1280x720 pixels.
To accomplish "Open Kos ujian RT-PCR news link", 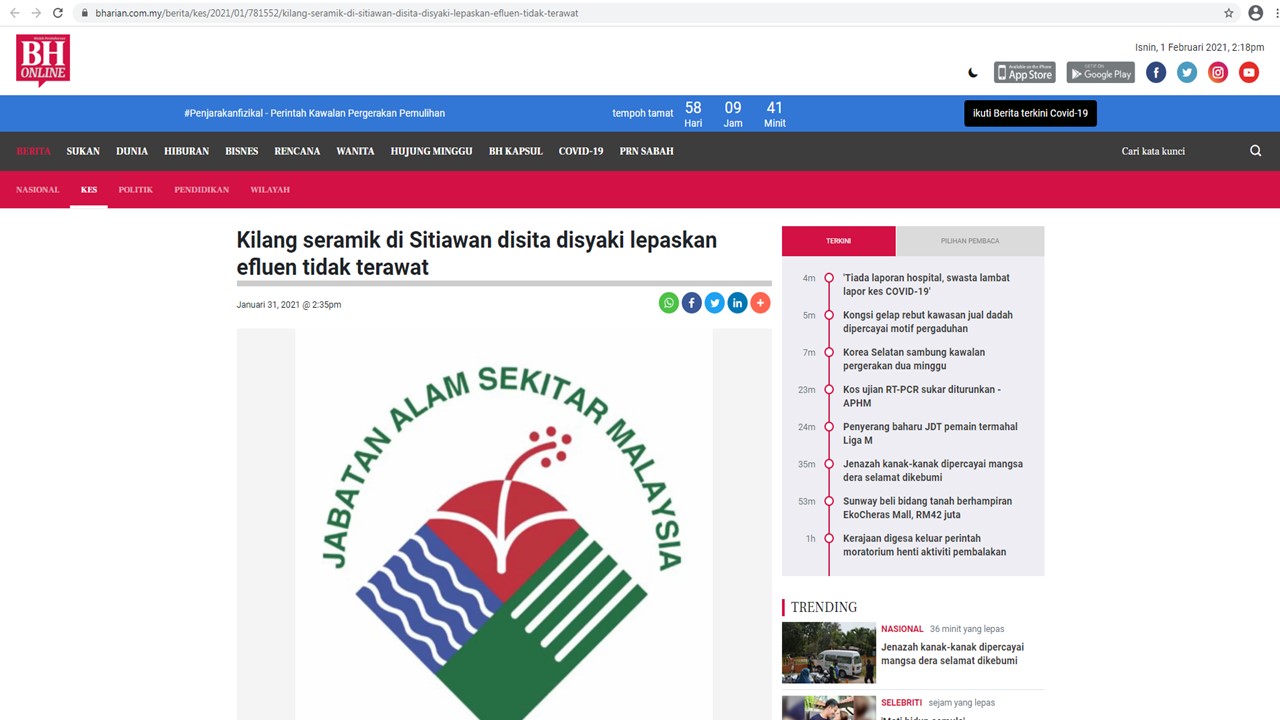I will pyautogui.click(x=922, y=396).
